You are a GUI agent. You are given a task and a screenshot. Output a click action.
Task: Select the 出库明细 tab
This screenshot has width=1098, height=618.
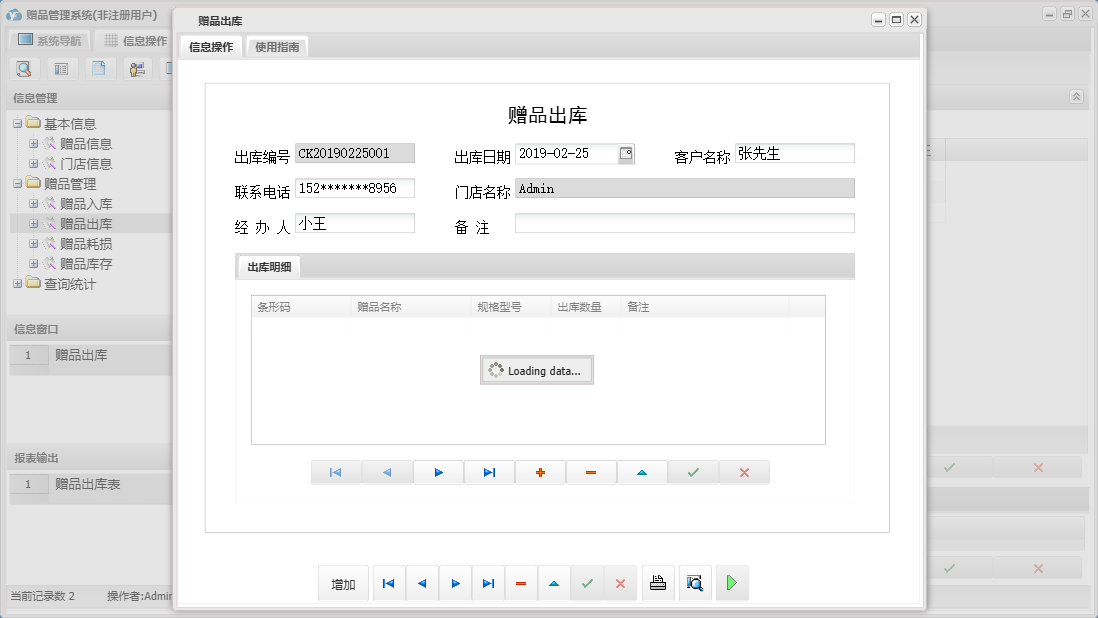pyautogui.click(x=268, y=267)
